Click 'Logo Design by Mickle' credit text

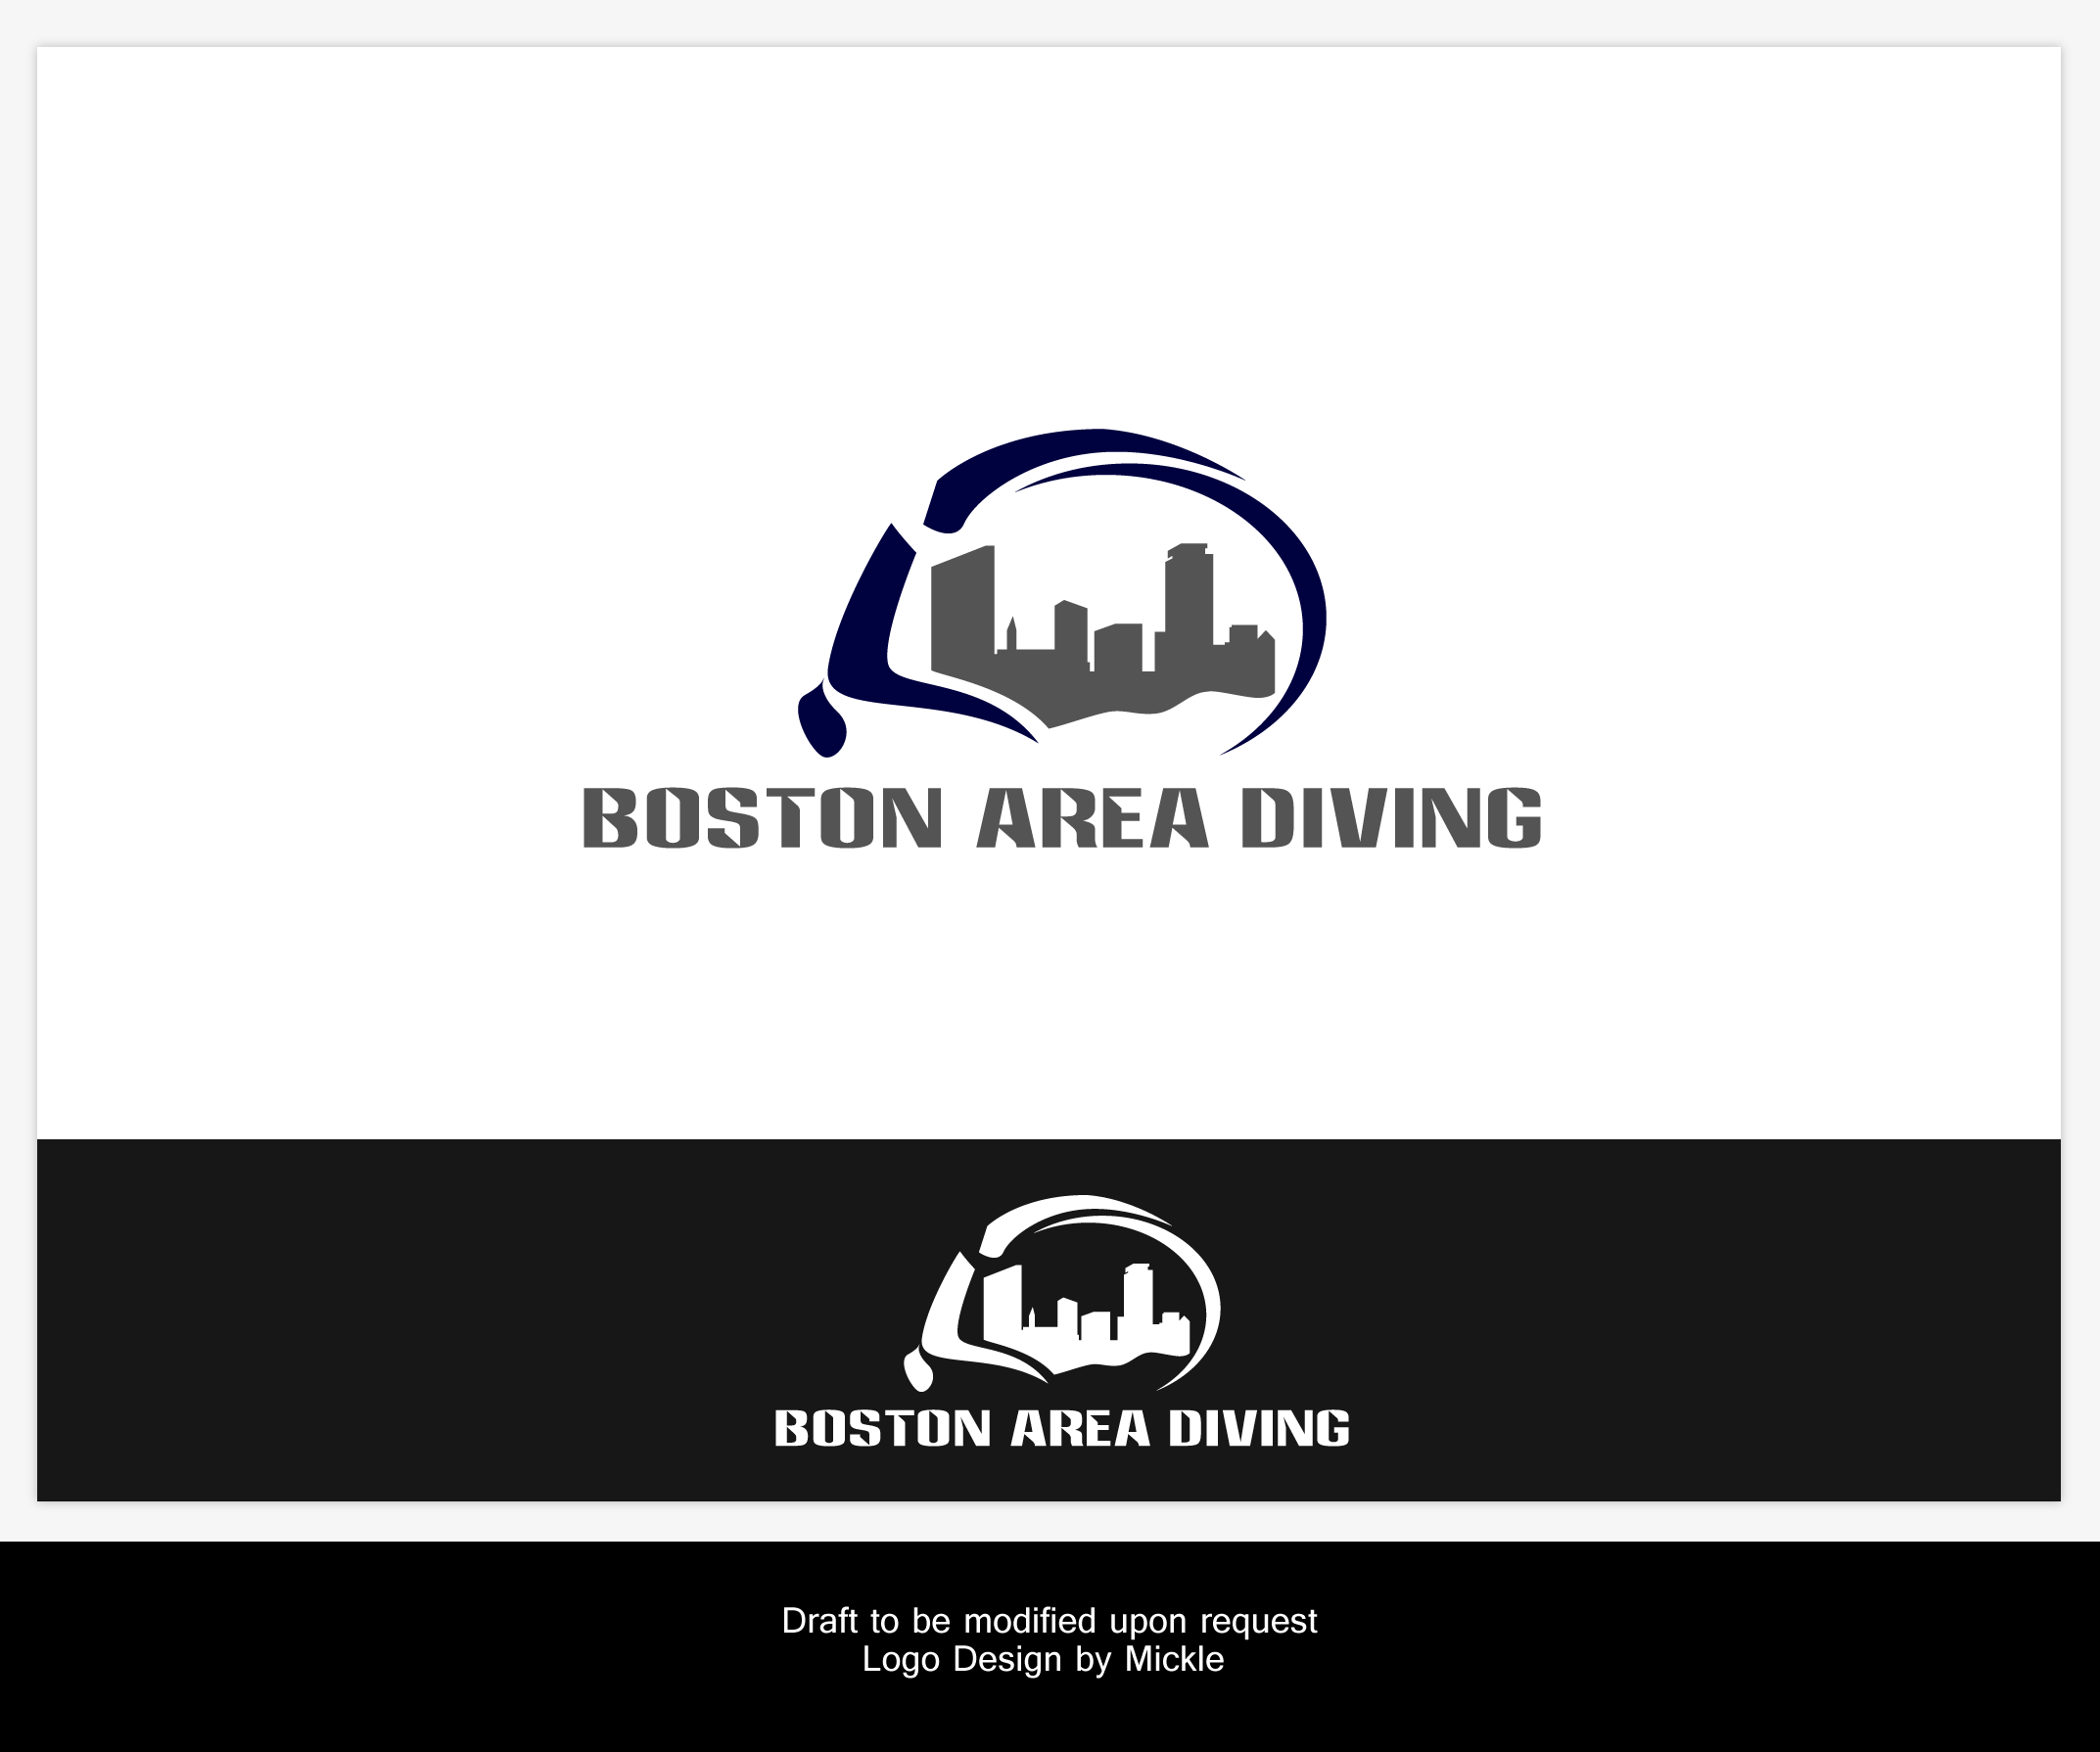click(x=1043, y=1659)
